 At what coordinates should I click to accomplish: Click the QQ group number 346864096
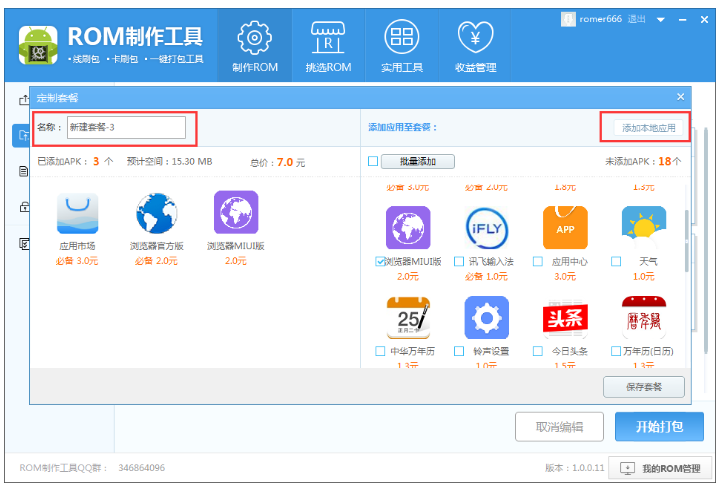(142, 468)
